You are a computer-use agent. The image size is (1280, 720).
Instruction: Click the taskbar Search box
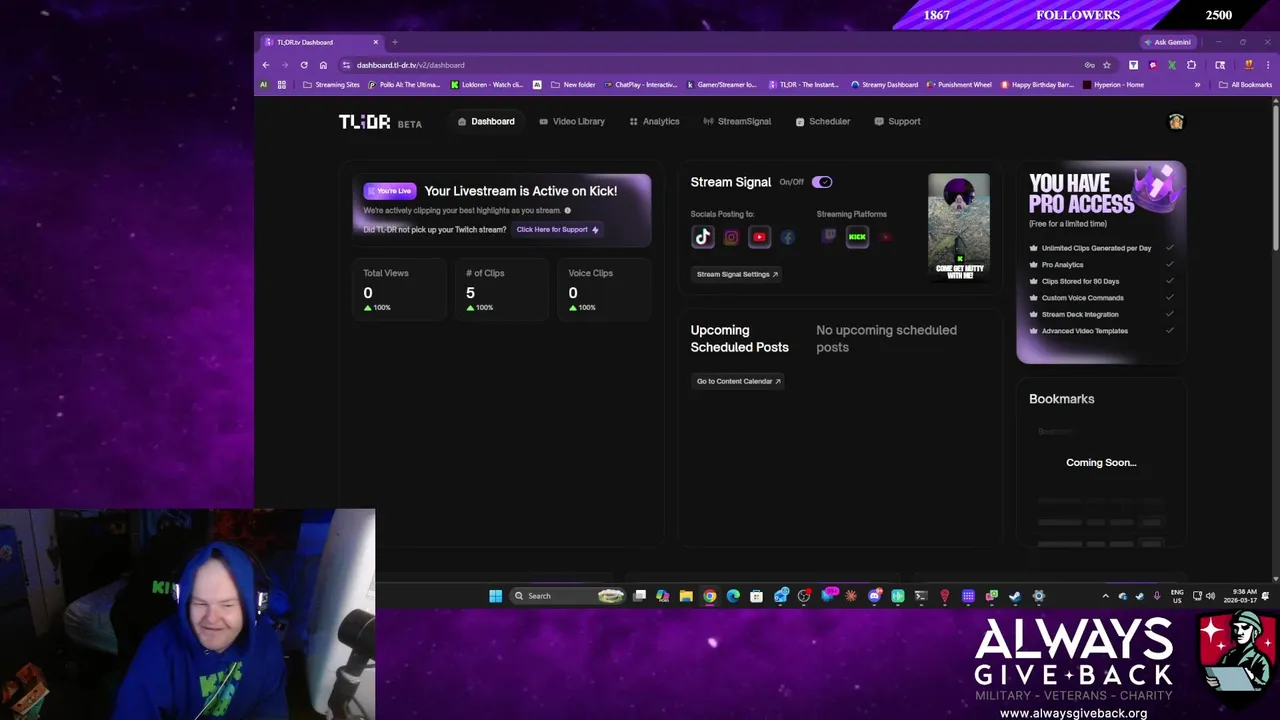coord(568,596)
